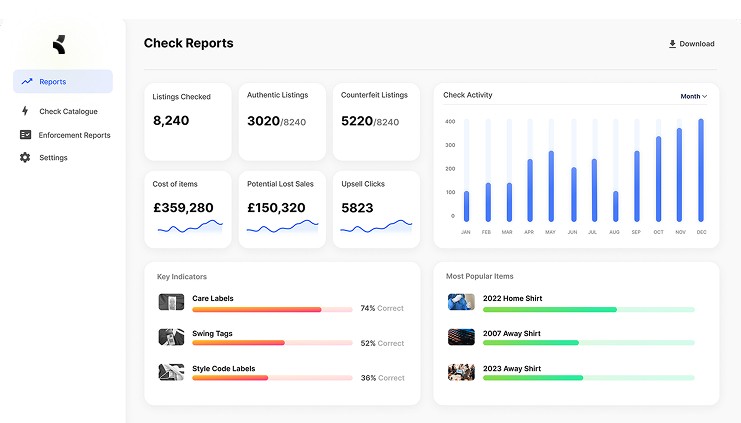Click the Settings gear icon
This screenshot has width=741, height=423.
click(x=25, y=157)
